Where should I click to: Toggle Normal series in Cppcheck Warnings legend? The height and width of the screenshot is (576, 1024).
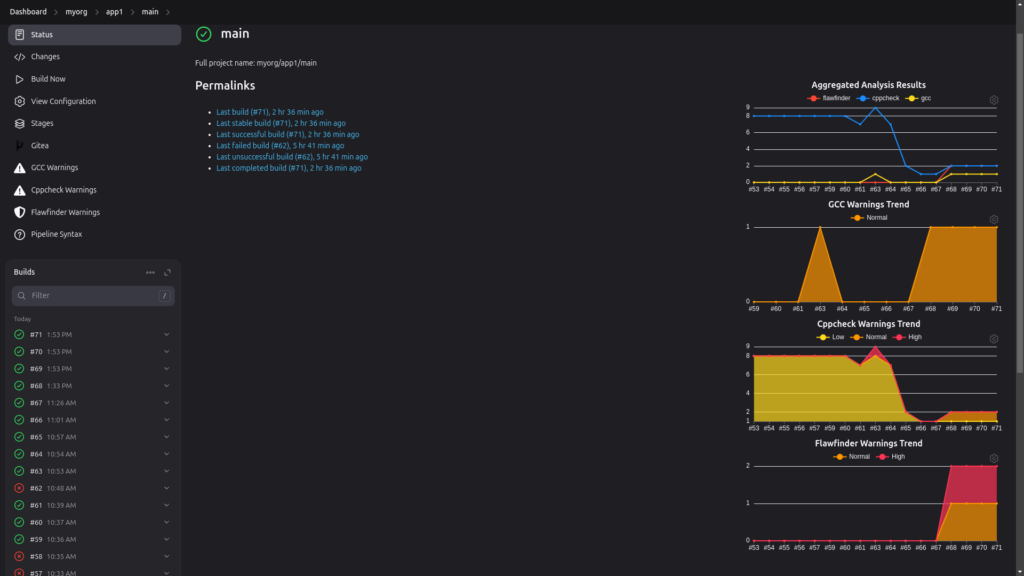868,337
